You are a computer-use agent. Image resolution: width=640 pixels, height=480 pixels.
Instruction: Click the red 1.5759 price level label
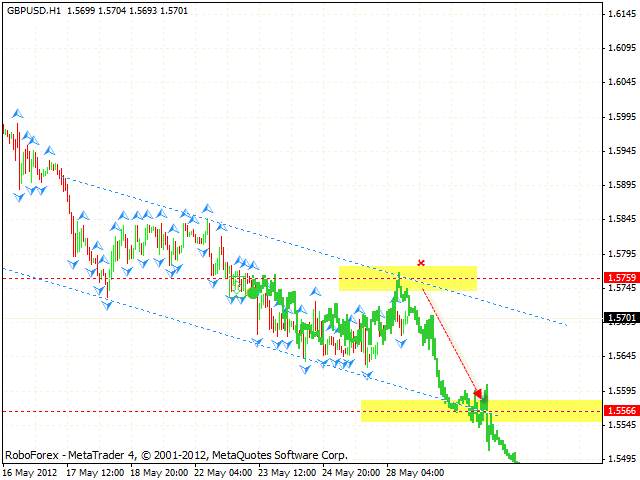pyautogui.click(x=620, y=278)
